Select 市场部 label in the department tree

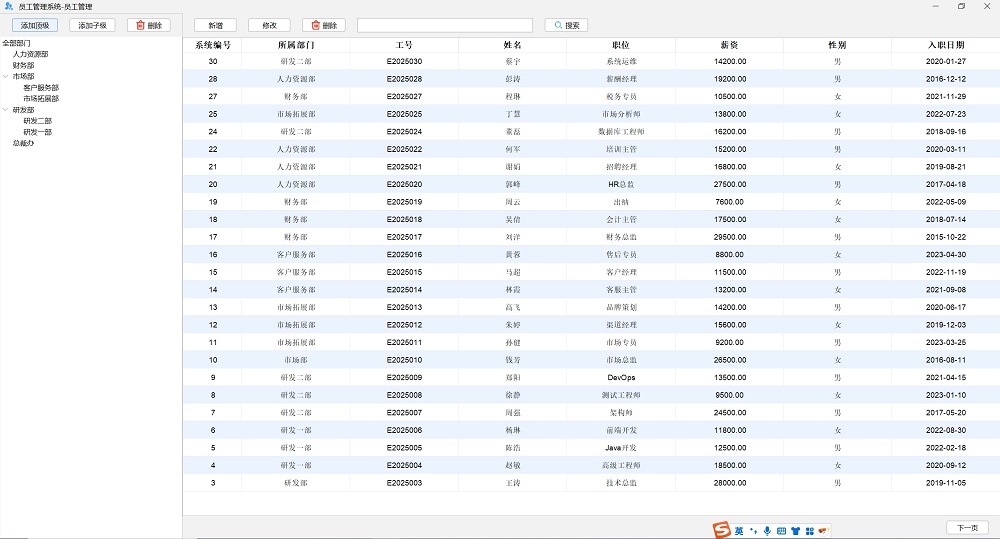click(x=24, y=76)
